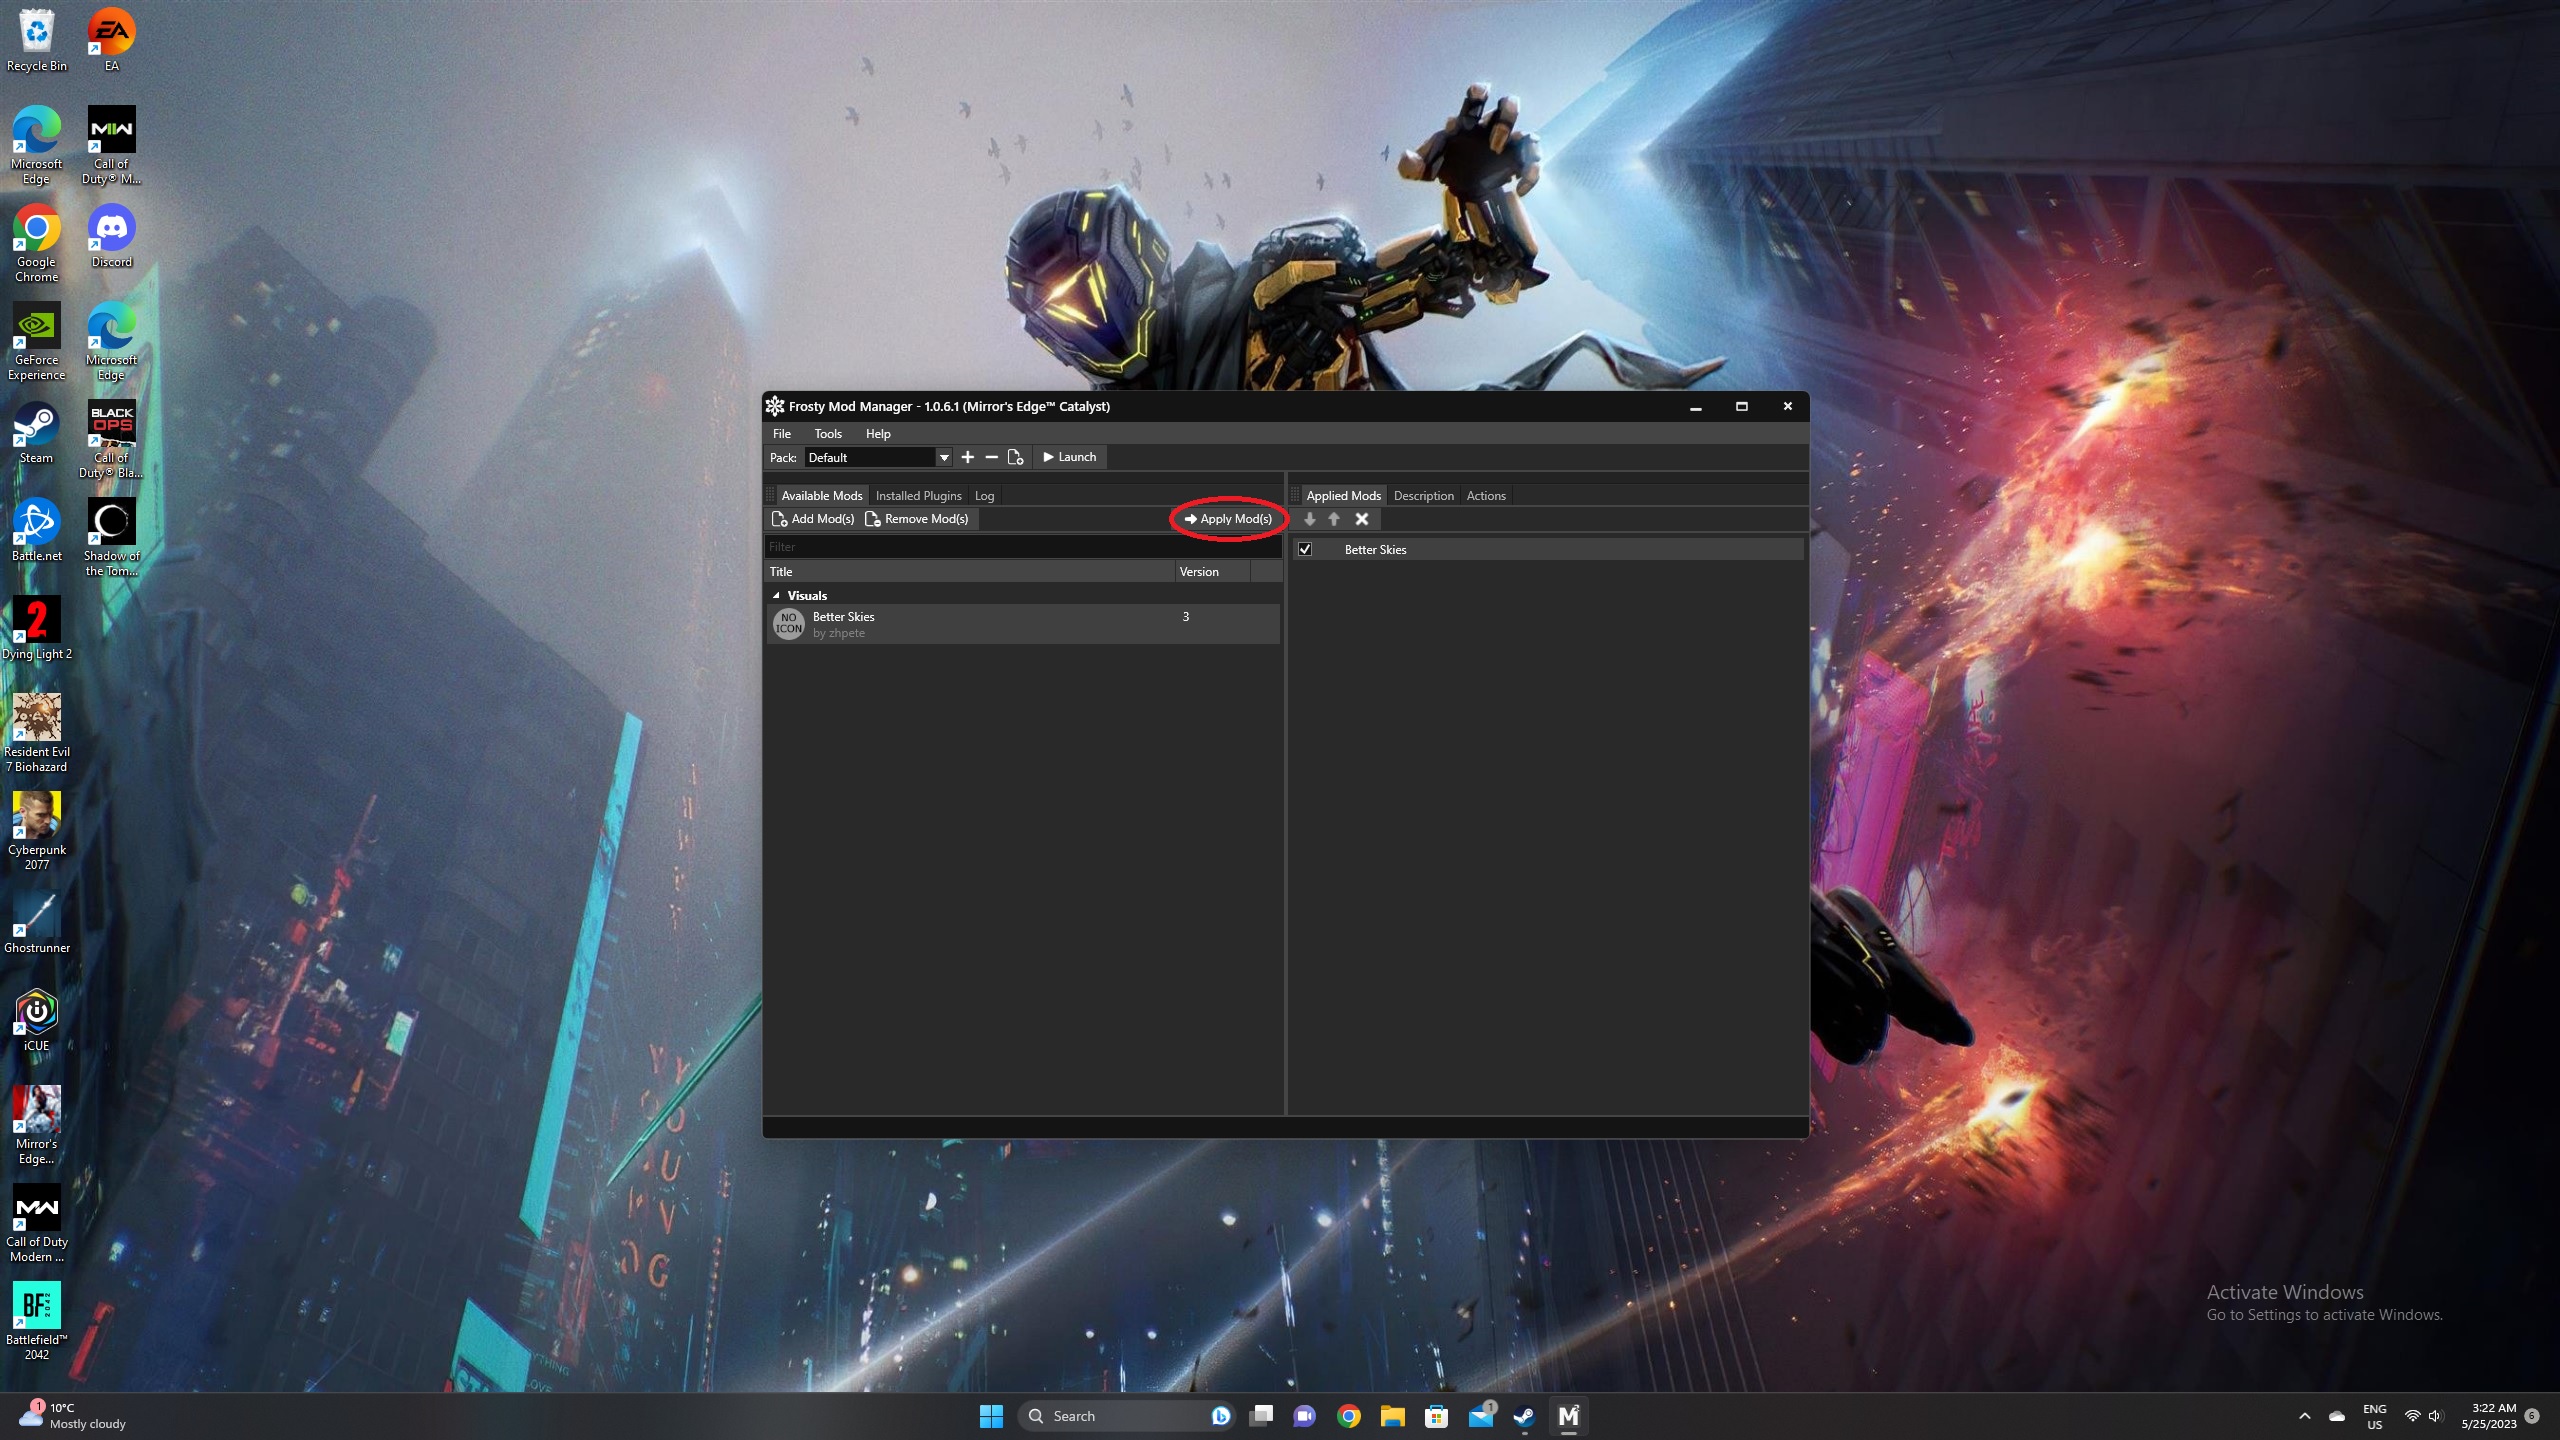Click the Filter input field
2560x1440 pixels.
[1020, 547]
